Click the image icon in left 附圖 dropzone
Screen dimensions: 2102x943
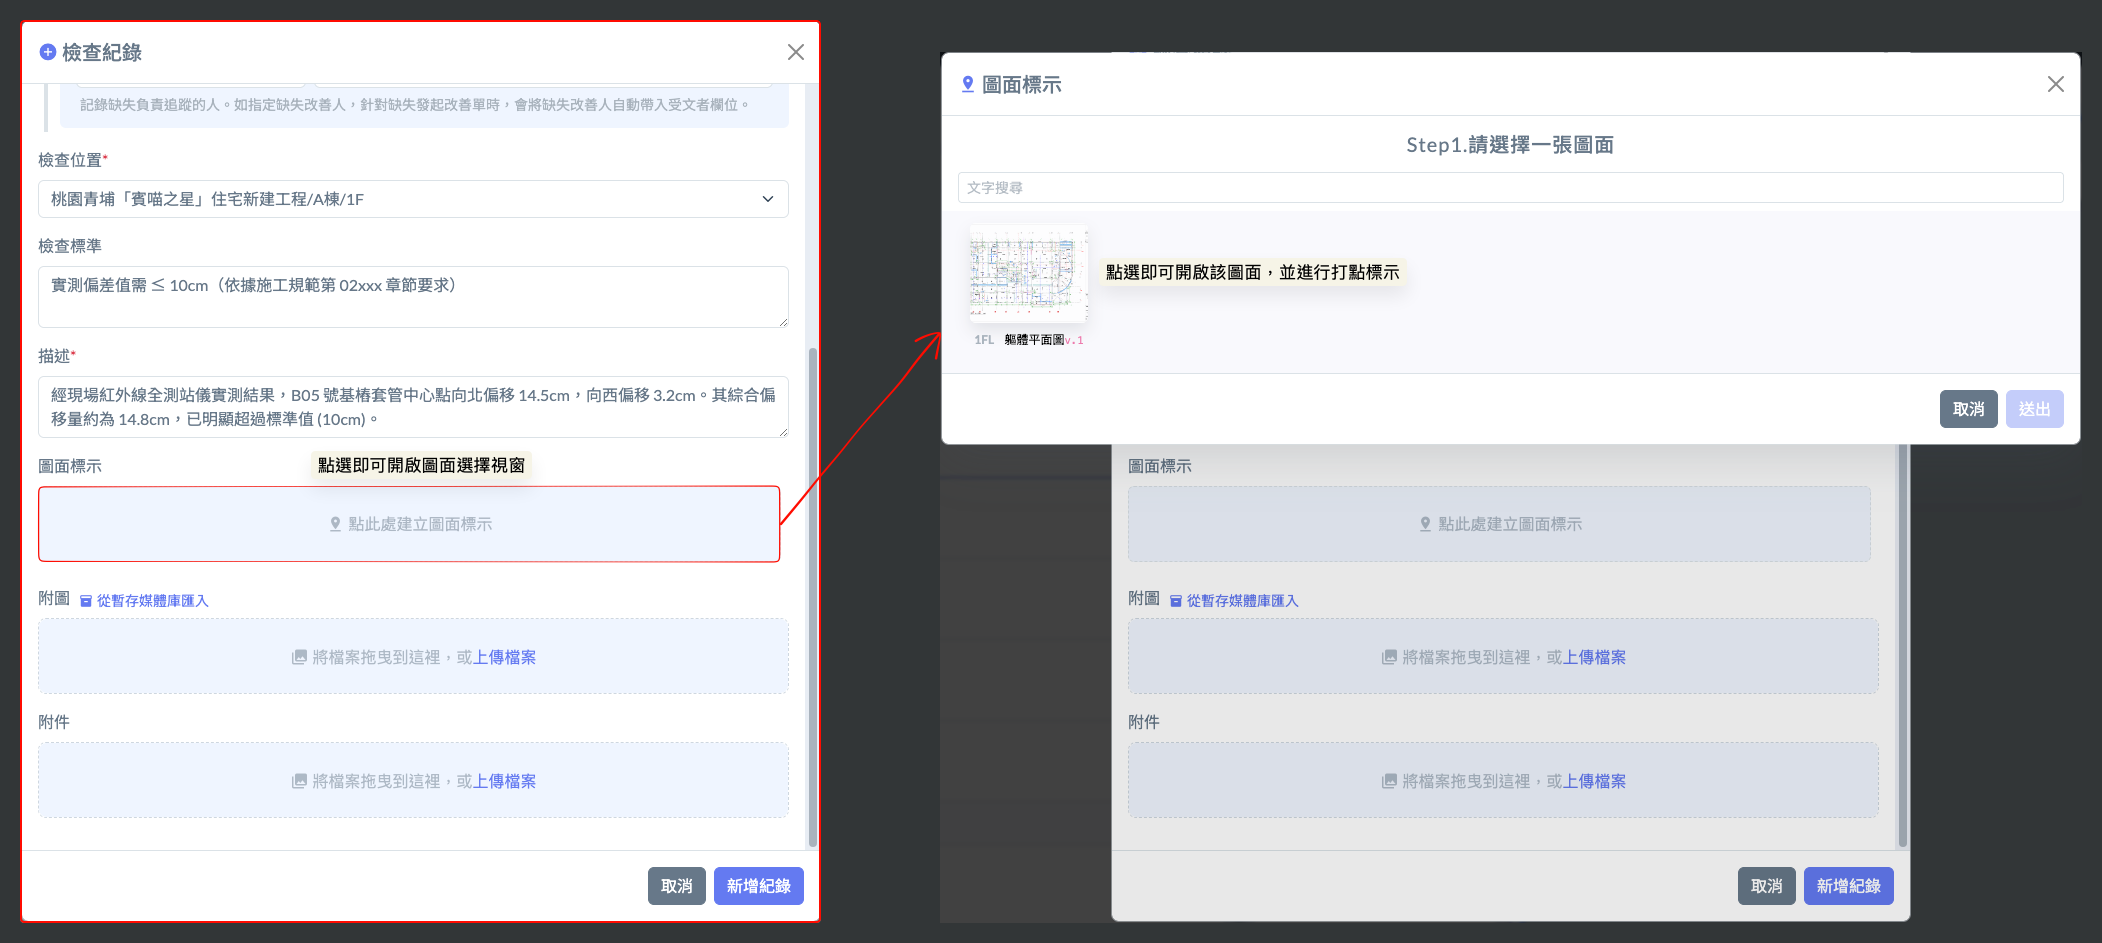tap(299, 657)
